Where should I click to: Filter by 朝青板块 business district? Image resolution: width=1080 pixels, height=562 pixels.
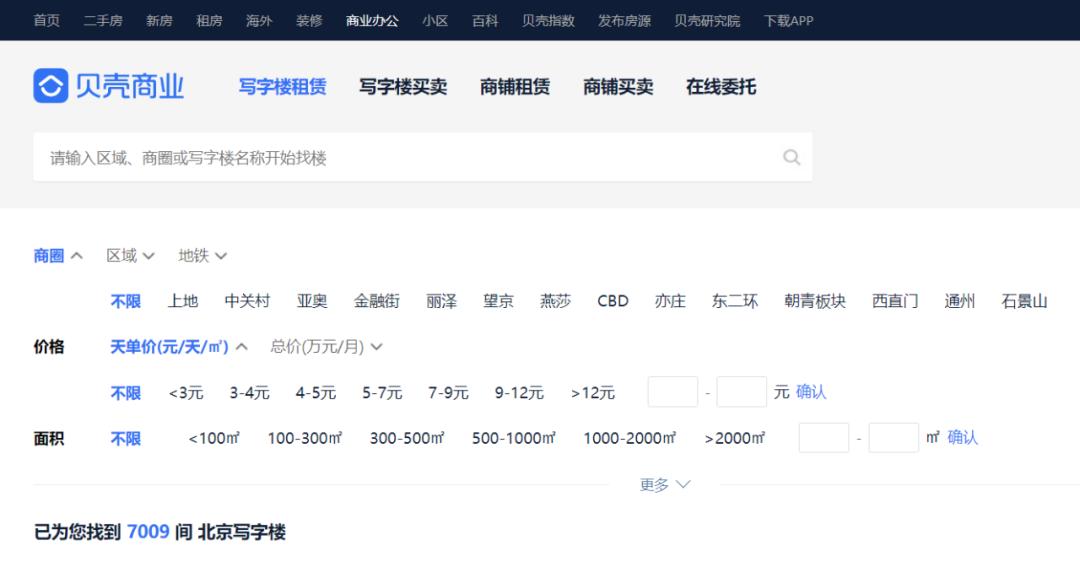point(815,301)
